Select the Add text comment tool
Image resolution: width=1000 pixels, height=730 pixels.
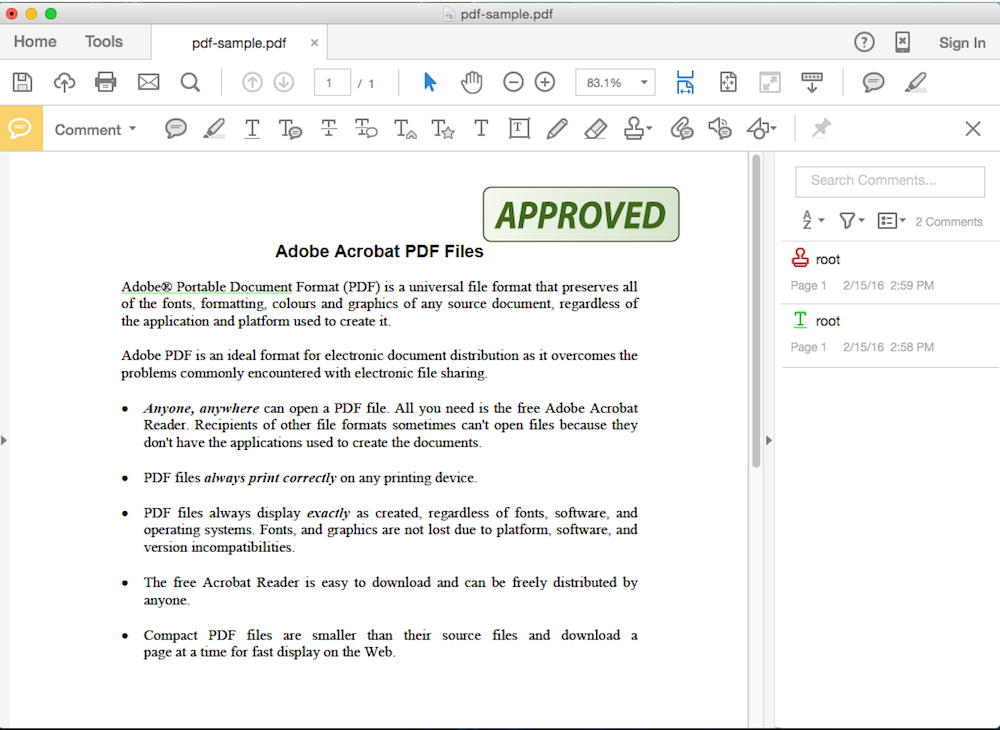[481, 129]
